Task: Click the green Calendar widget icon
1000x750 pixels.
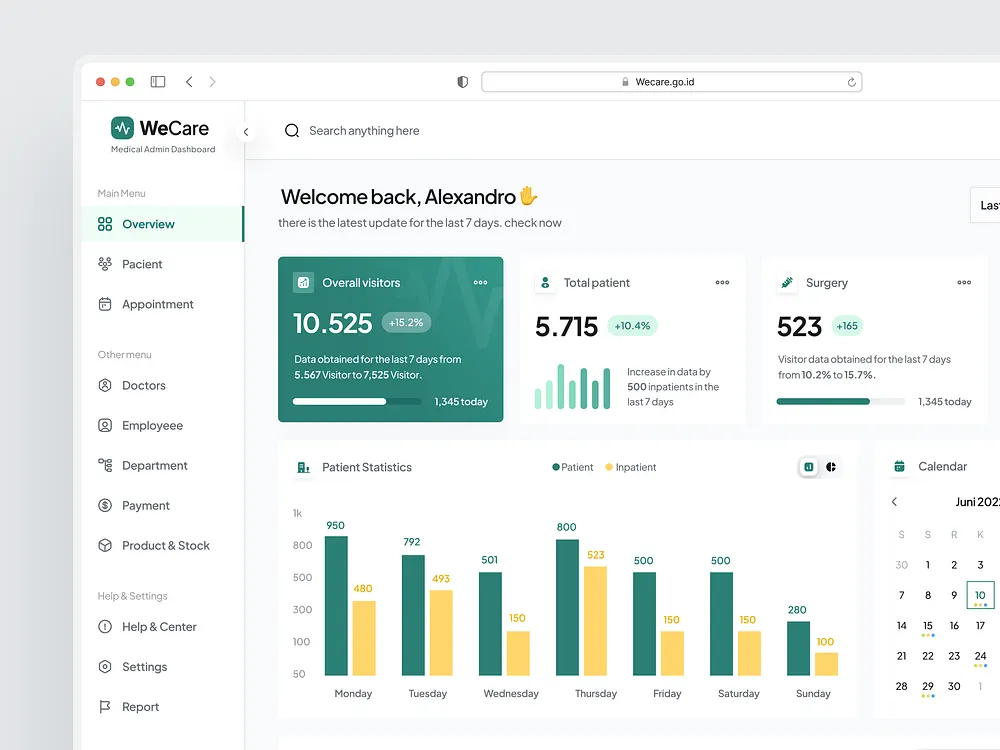Action: pyautogui.click(x=900, y=466)
